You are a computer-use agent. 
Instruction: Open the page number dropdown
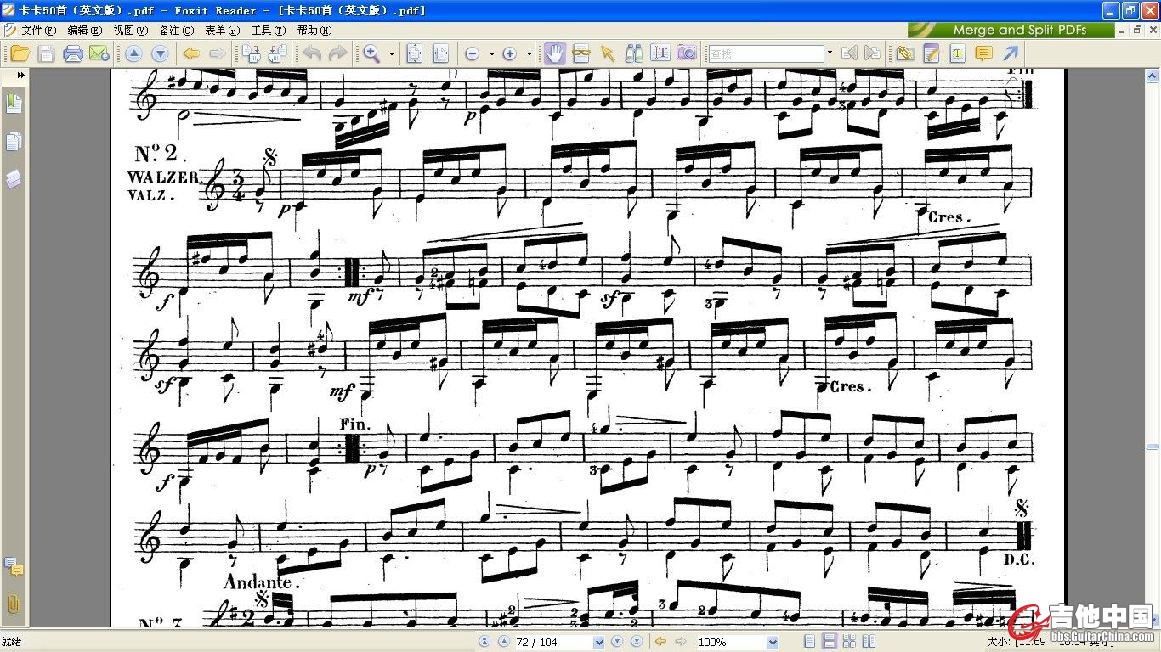point(598,642)
